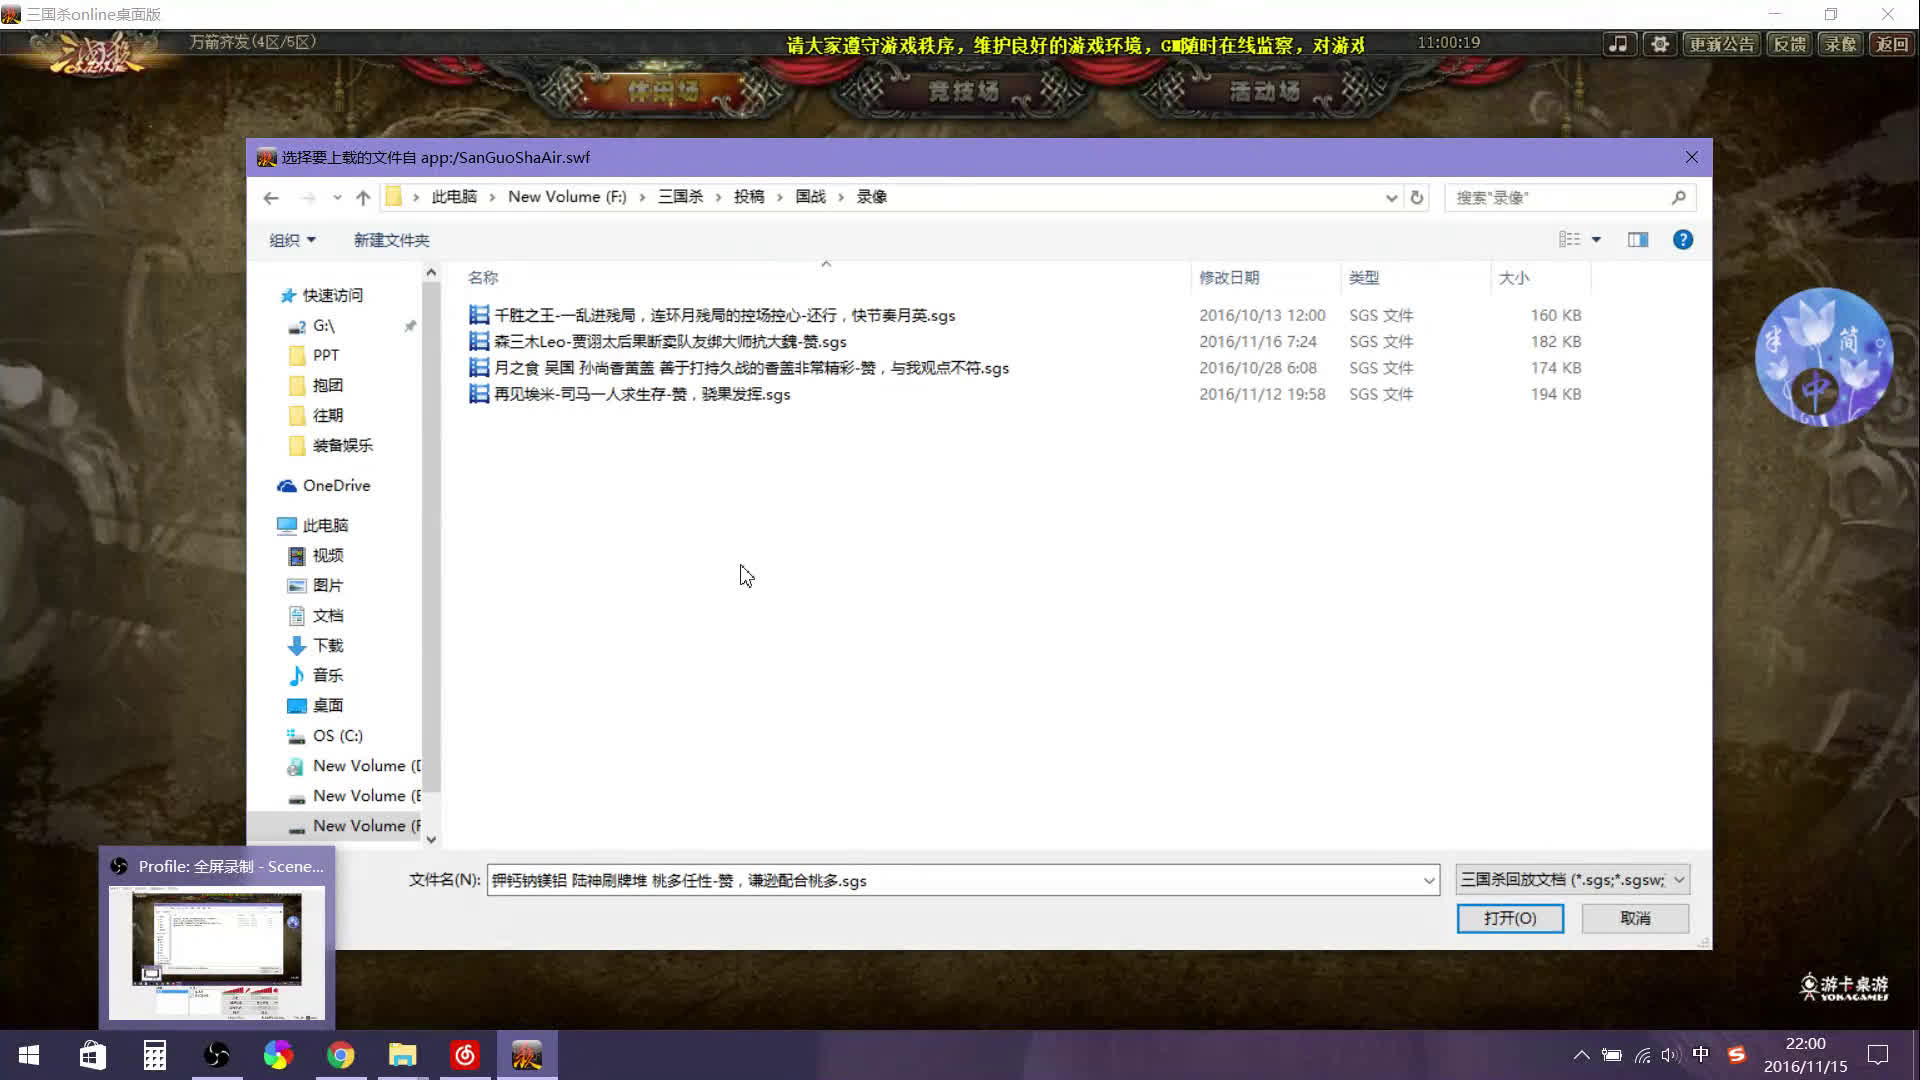The height and width of the screenshot is (1080, 1920).
Task: Open the PPT folder in sidebar
Action: click(x=325, y=356)
